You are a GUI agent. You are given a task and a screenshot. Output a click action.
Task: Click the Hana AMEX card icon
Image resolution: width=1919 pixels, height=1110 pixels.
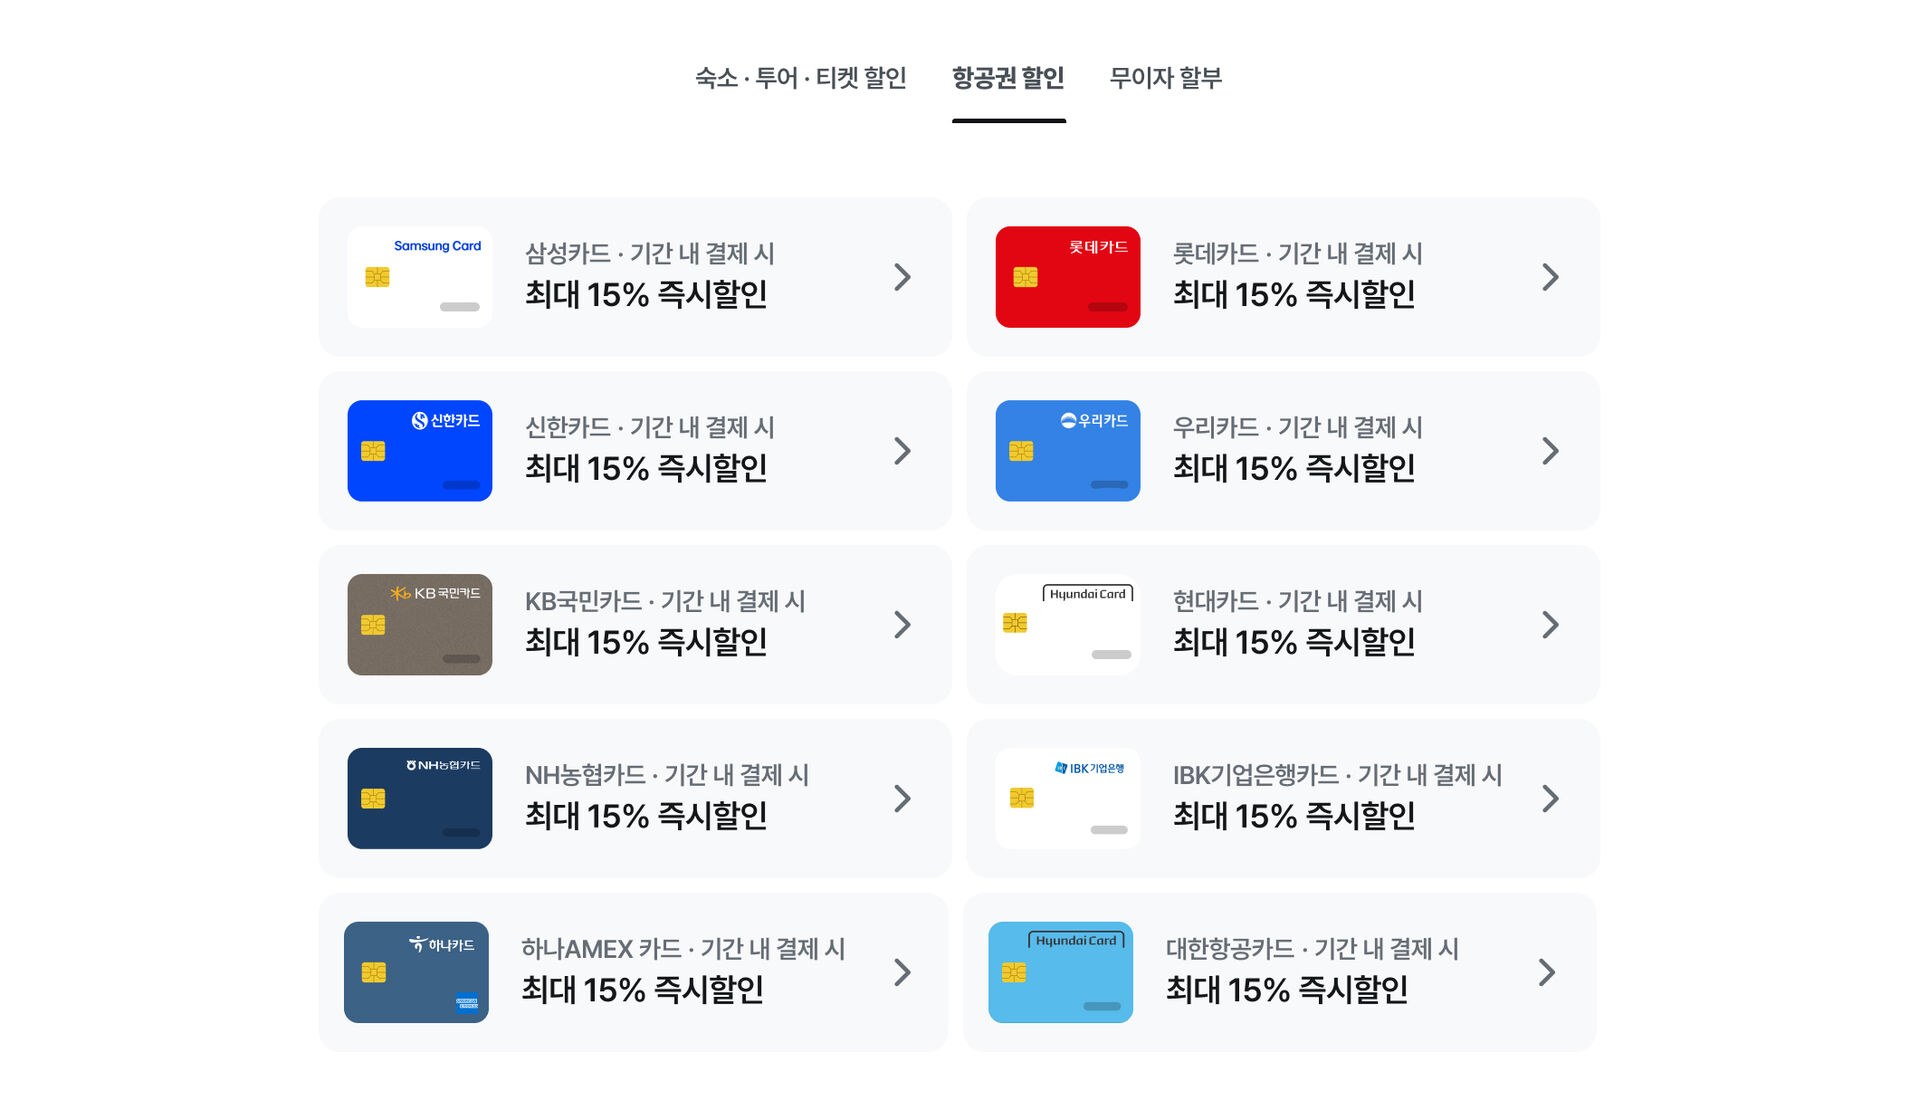[x=416, y=972]
